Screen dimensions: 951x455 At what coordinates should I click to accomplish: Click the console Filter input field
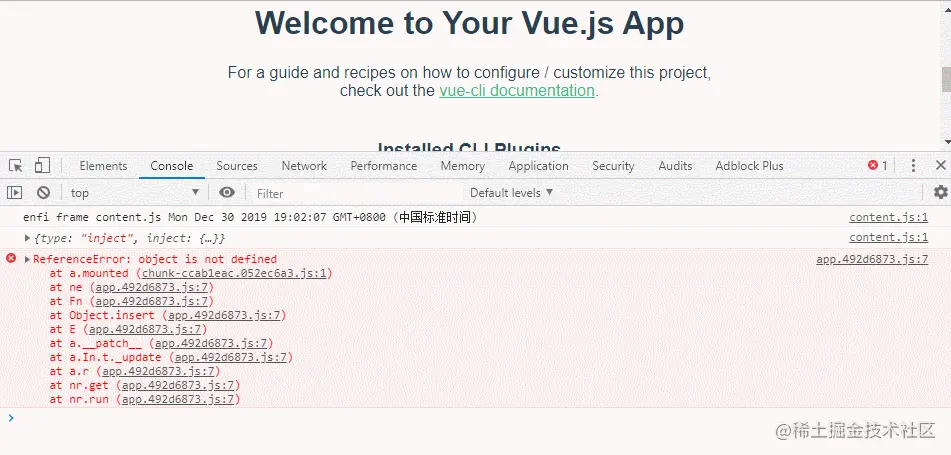tap(350, 193)
